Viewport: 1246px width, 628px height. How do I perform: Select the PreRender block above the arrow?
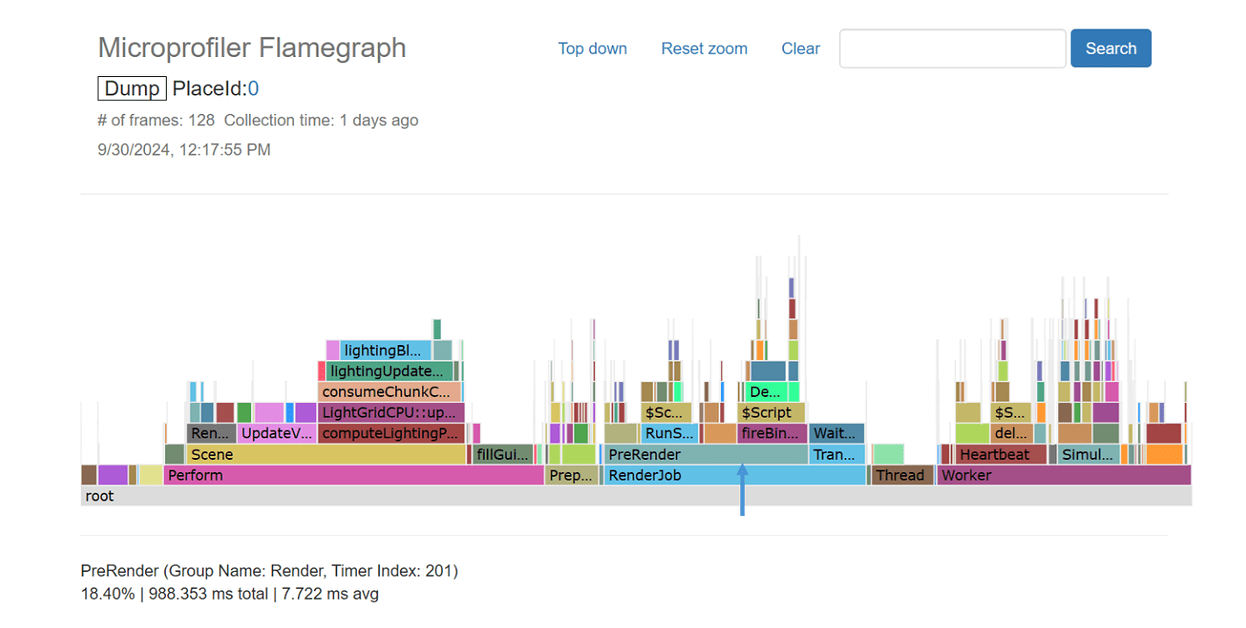pyautogui.click(x=700, y=454)
